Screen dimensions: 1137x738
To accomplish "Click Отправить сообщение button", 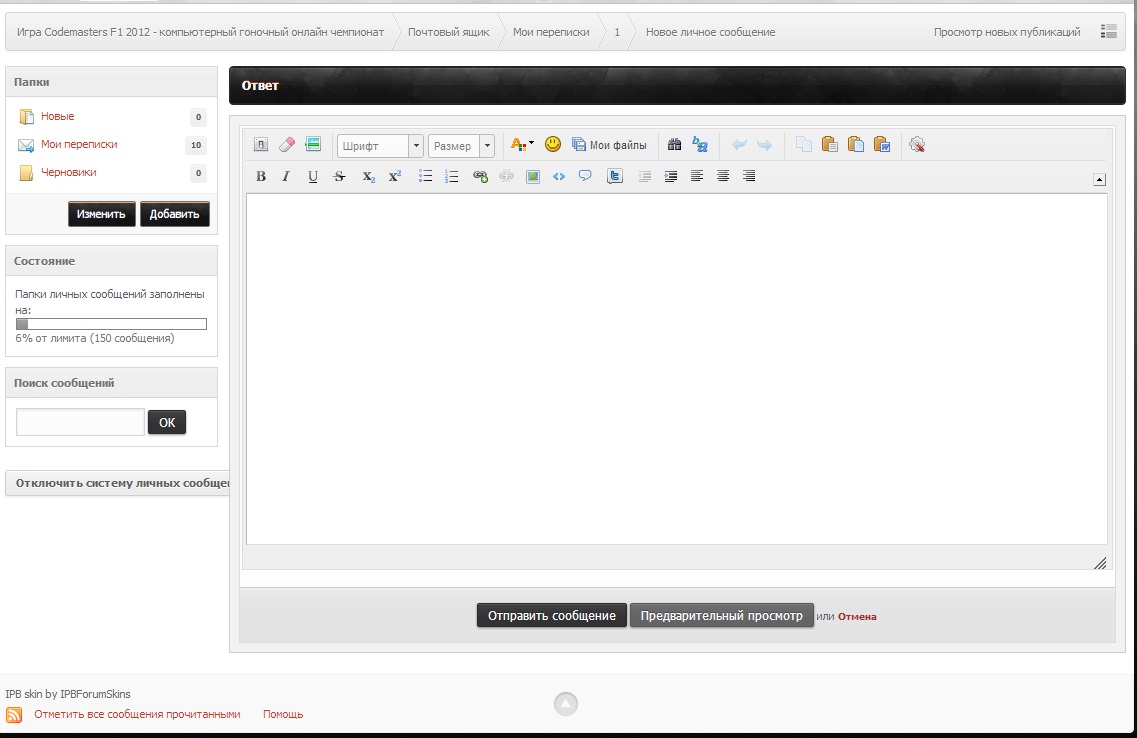I will (x=552, y=615).
